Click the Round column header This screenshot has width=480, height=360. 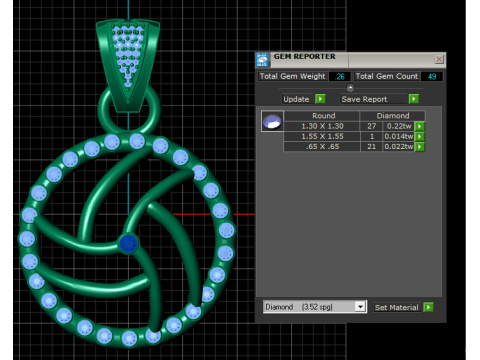(x=323, y=116)
